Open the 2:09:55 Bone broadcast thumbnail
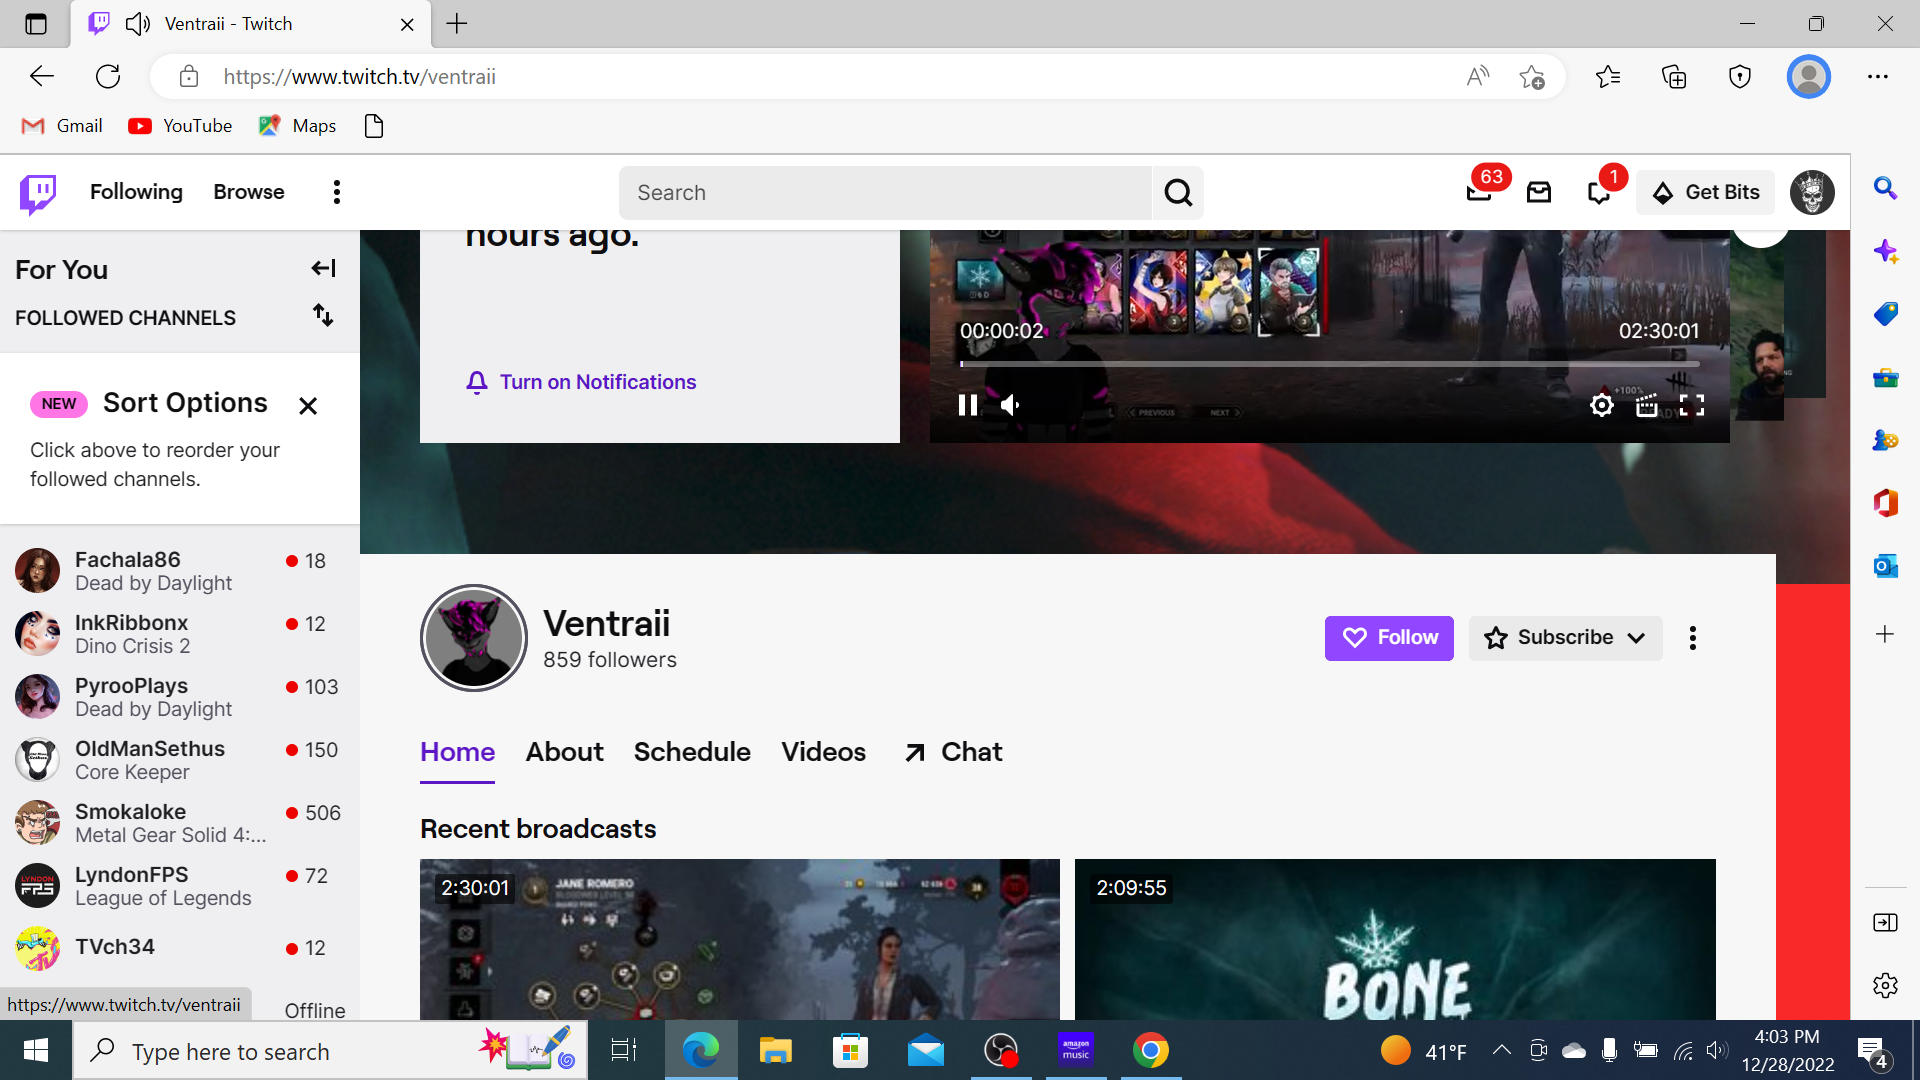This screenshot has width=1920, height=1080. tap(1395, 939)
